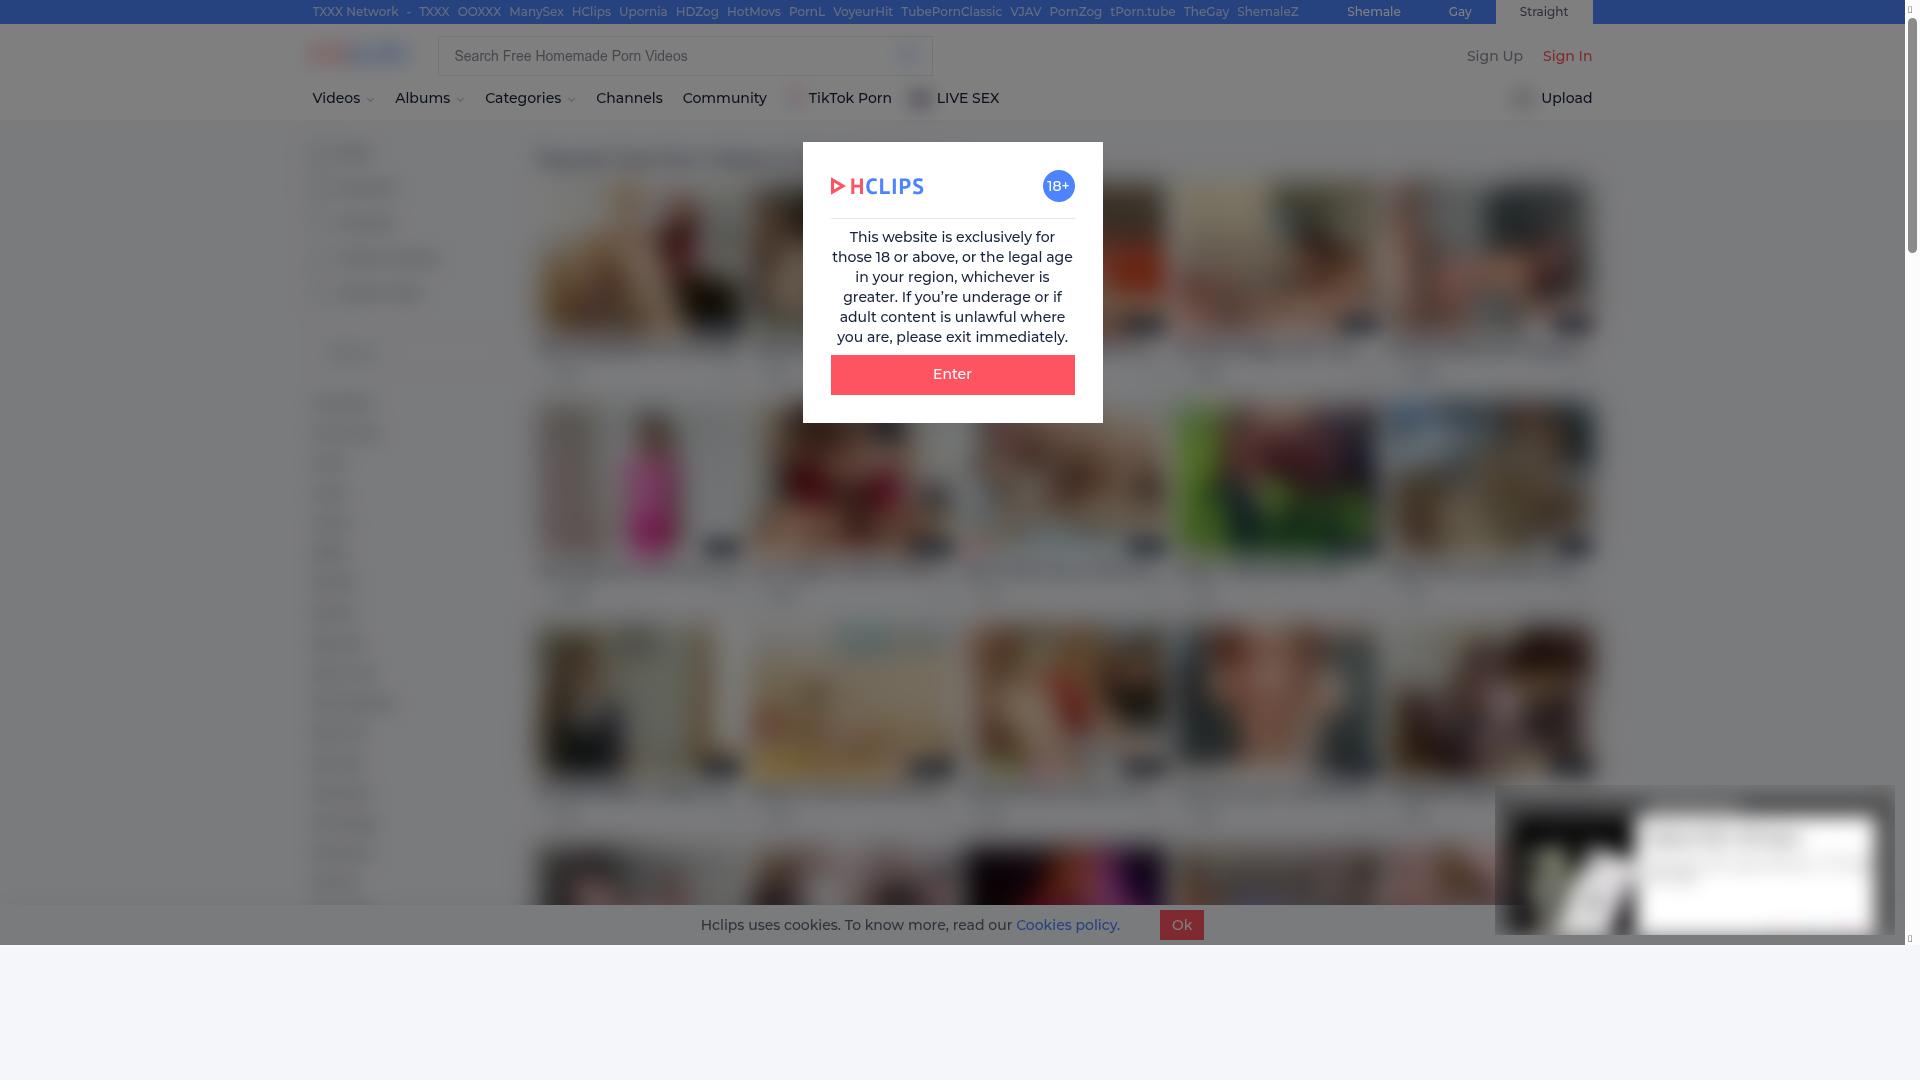This screenshot has height=1080, width=1920.
Task: Click the HCLIPS logo in the modal
Action: [x=877, y=186]
